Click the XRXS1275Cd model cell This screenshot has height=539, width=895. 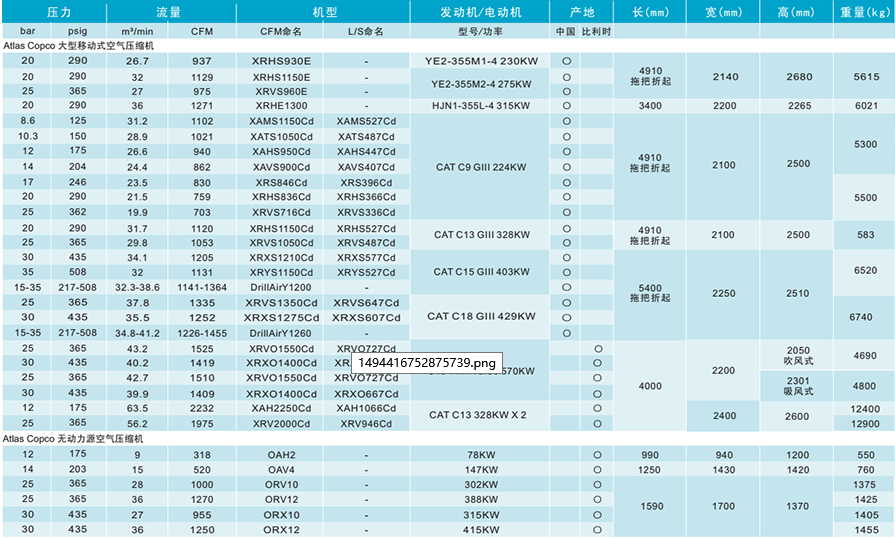click(281, 317)
